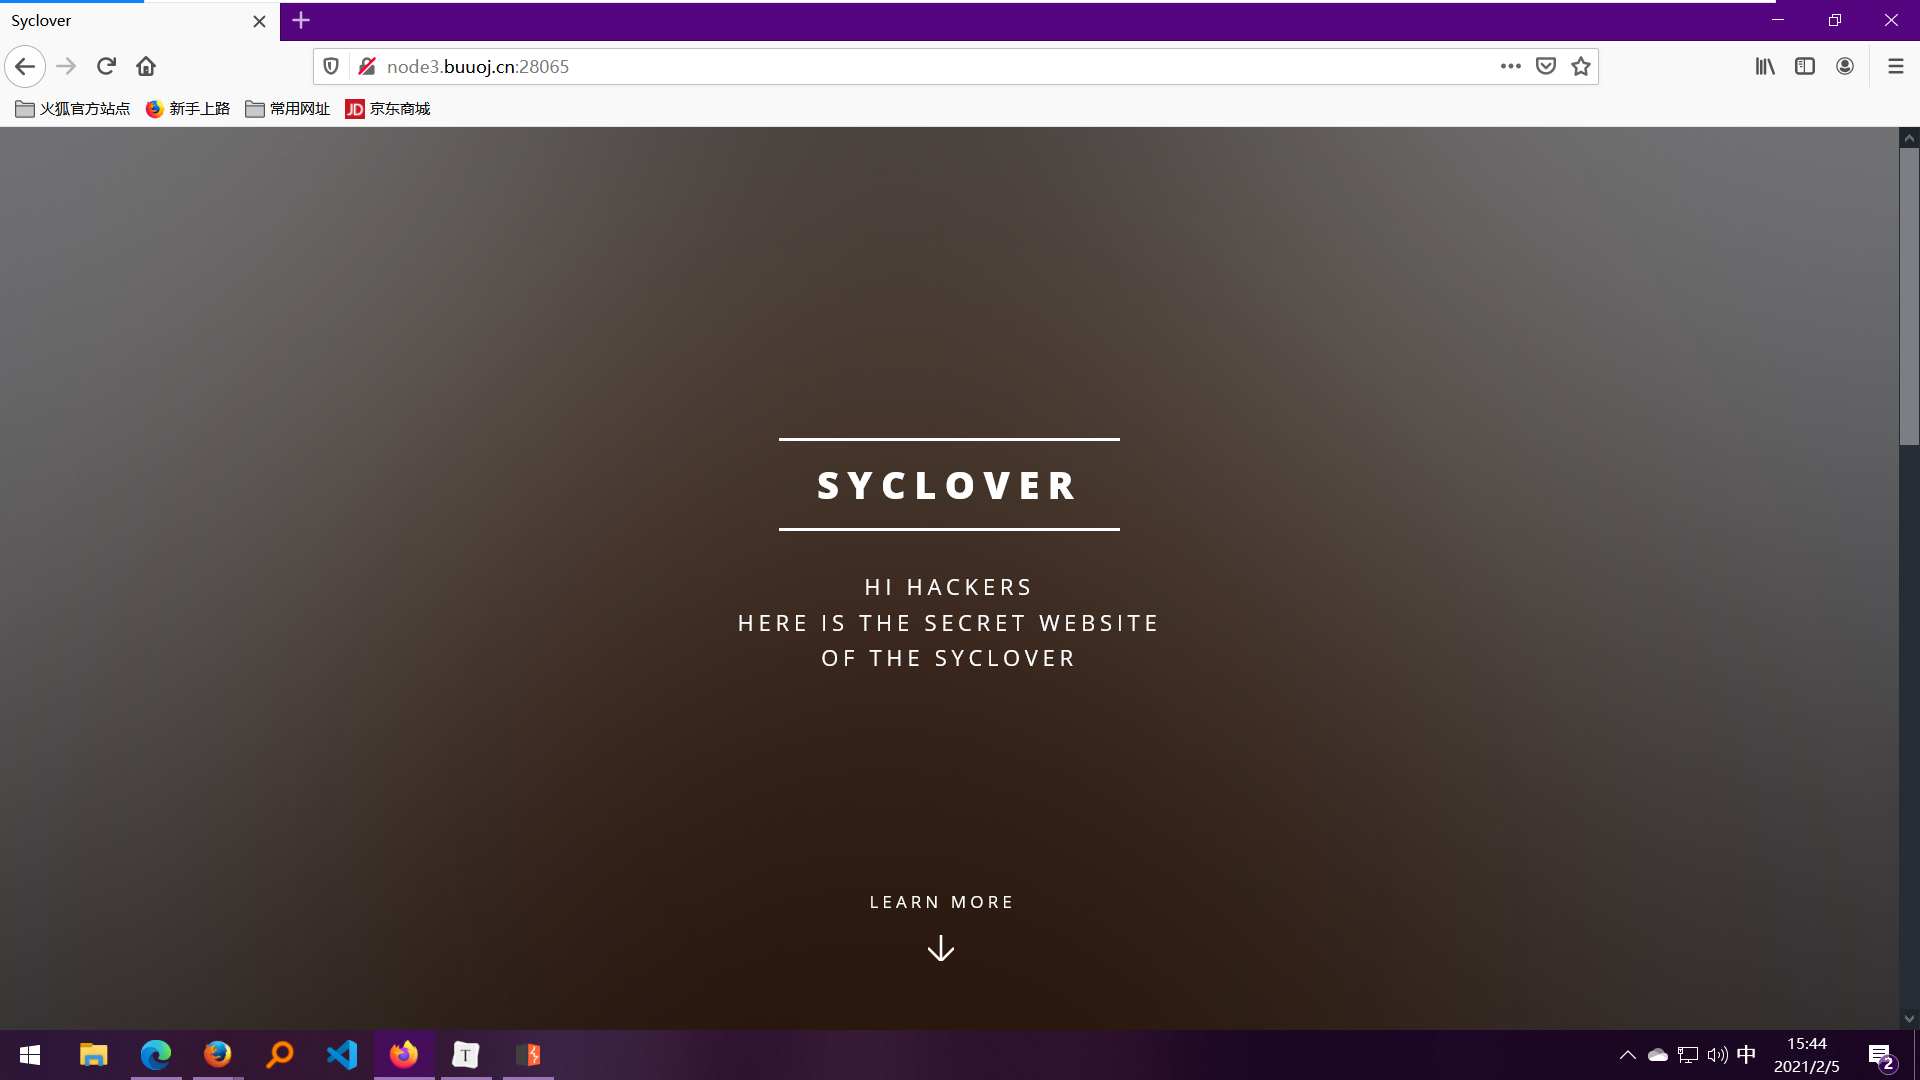Click the browser back arrow button

25,66
